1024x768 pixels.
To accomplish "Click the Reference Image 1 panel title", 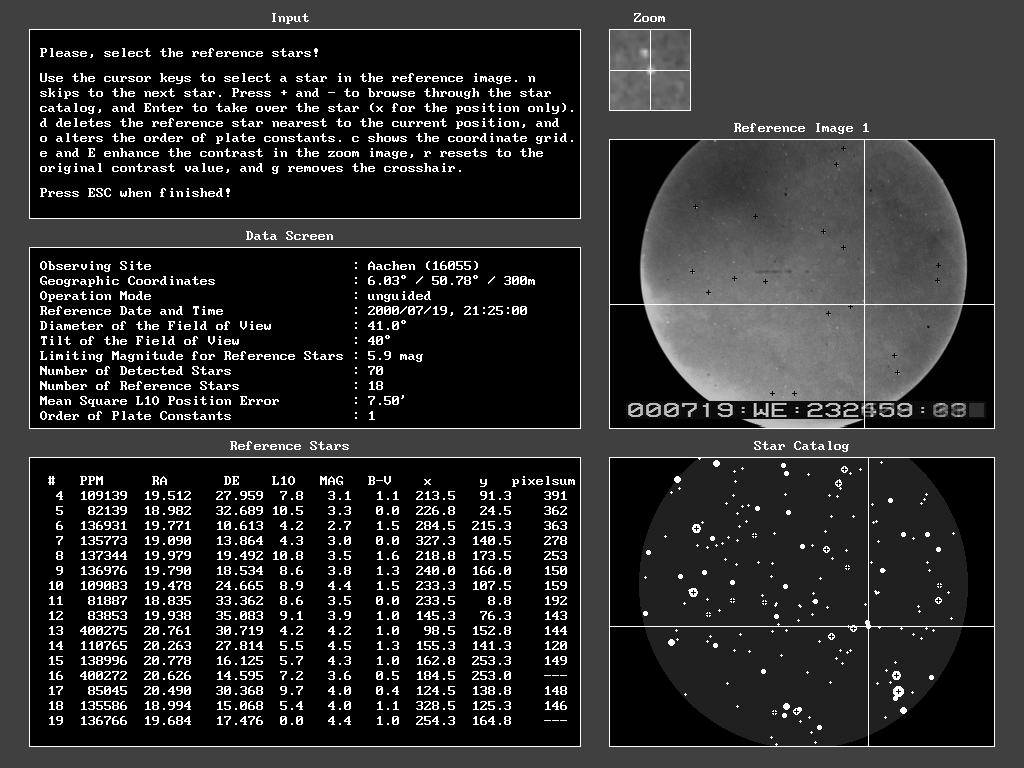I will pos(801,128).
